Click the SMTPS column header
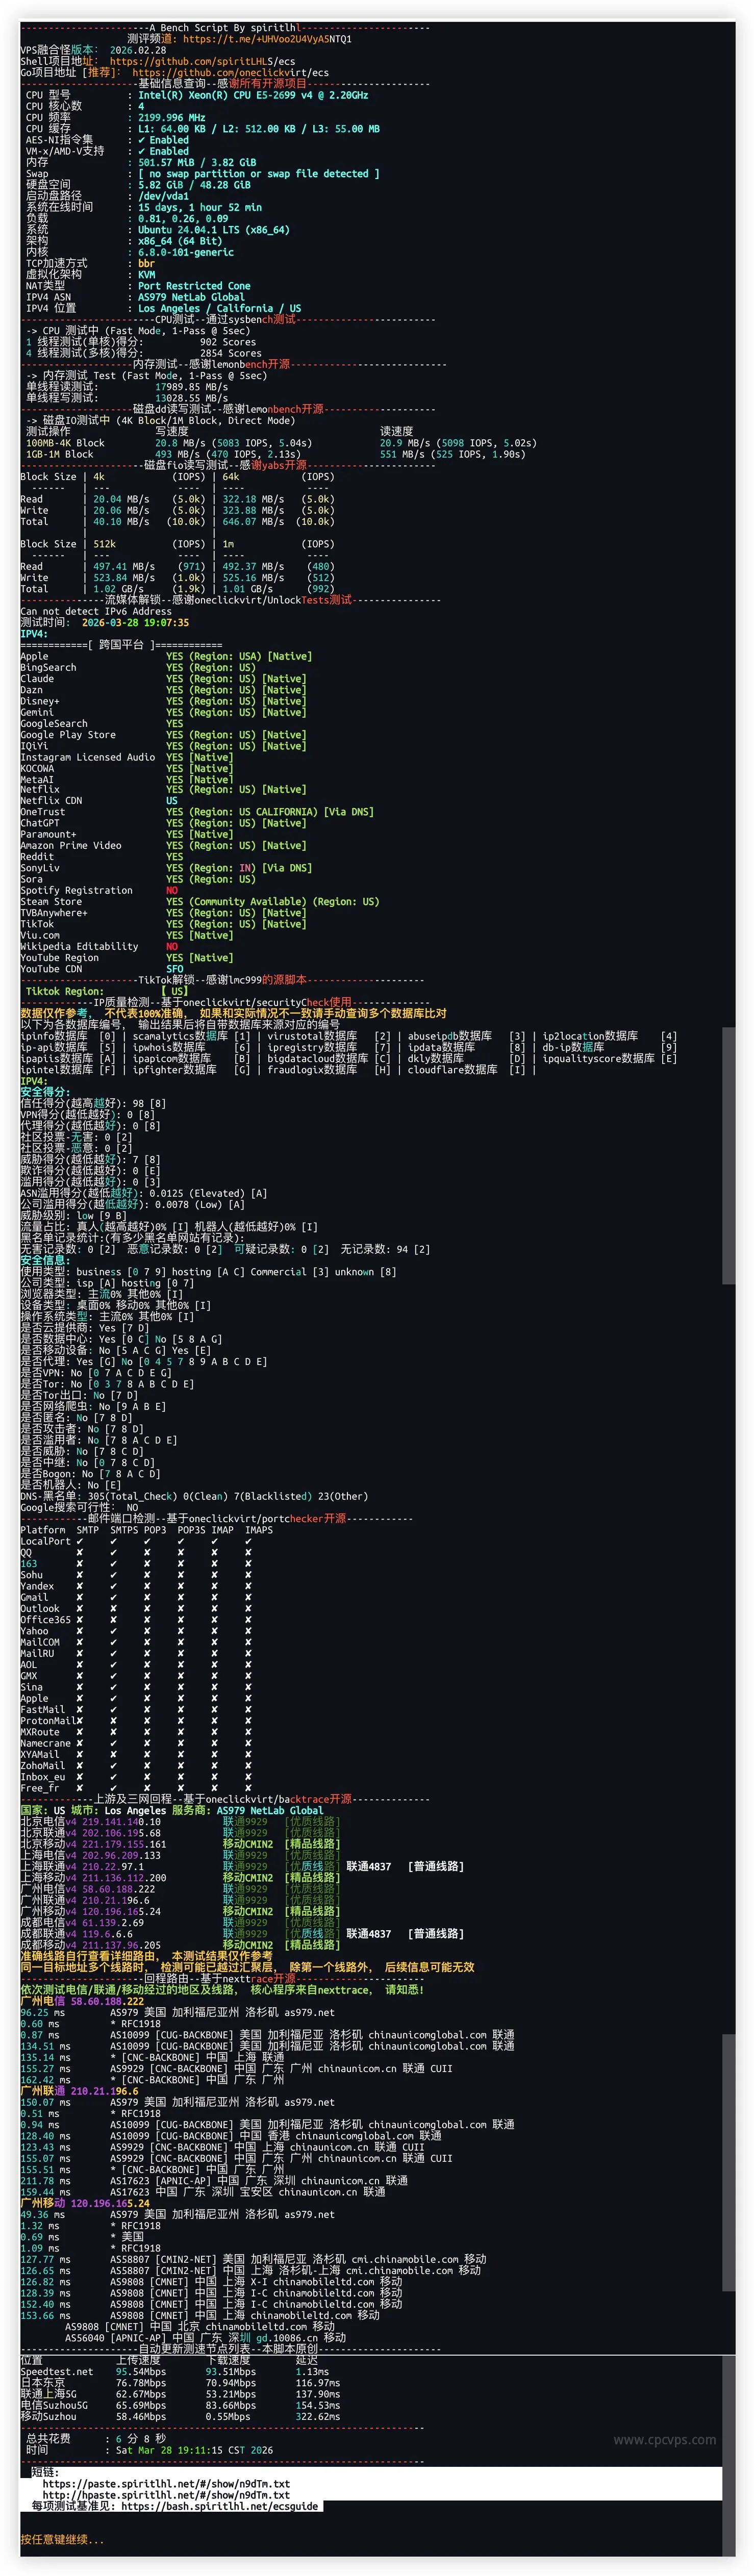This screenshot has width=754, height=2576. tap(124, 1530)
